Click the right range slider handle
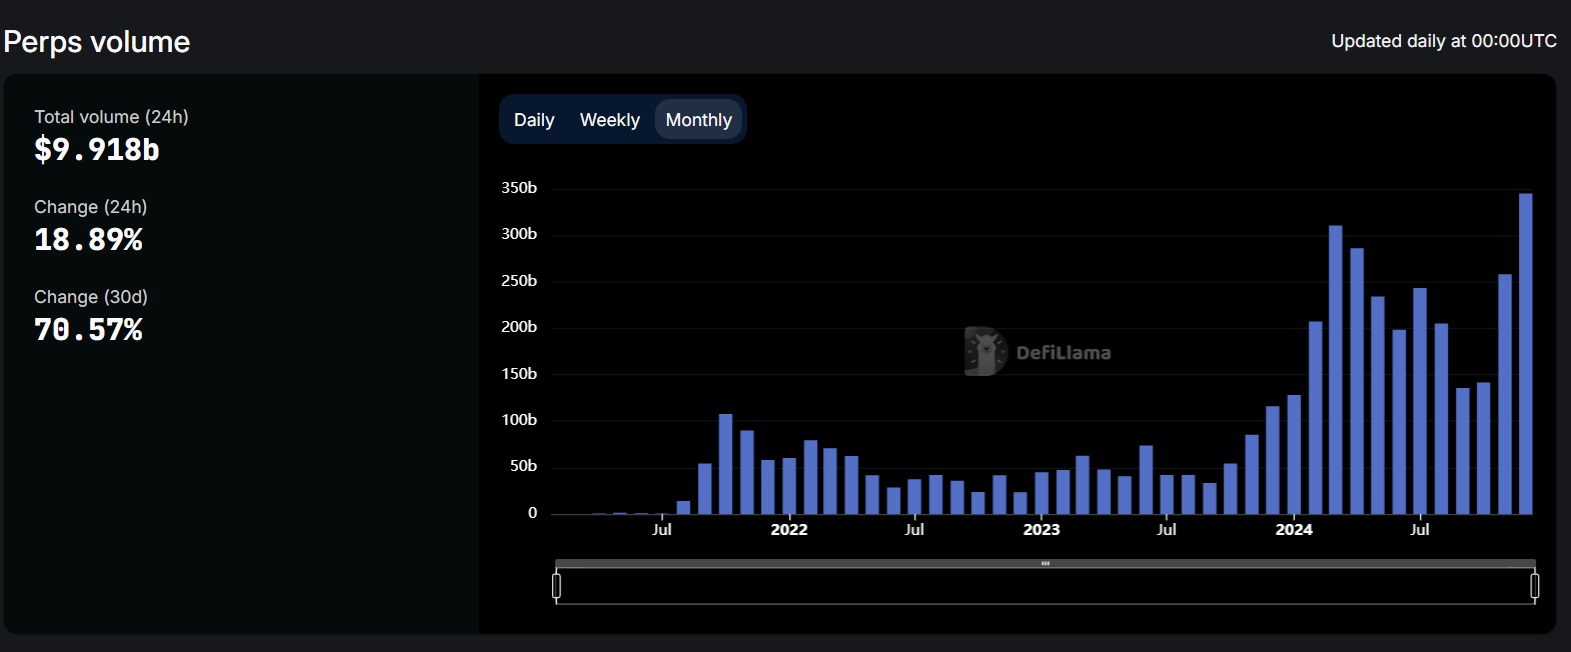The image size is (1571, 652). 1534,586
